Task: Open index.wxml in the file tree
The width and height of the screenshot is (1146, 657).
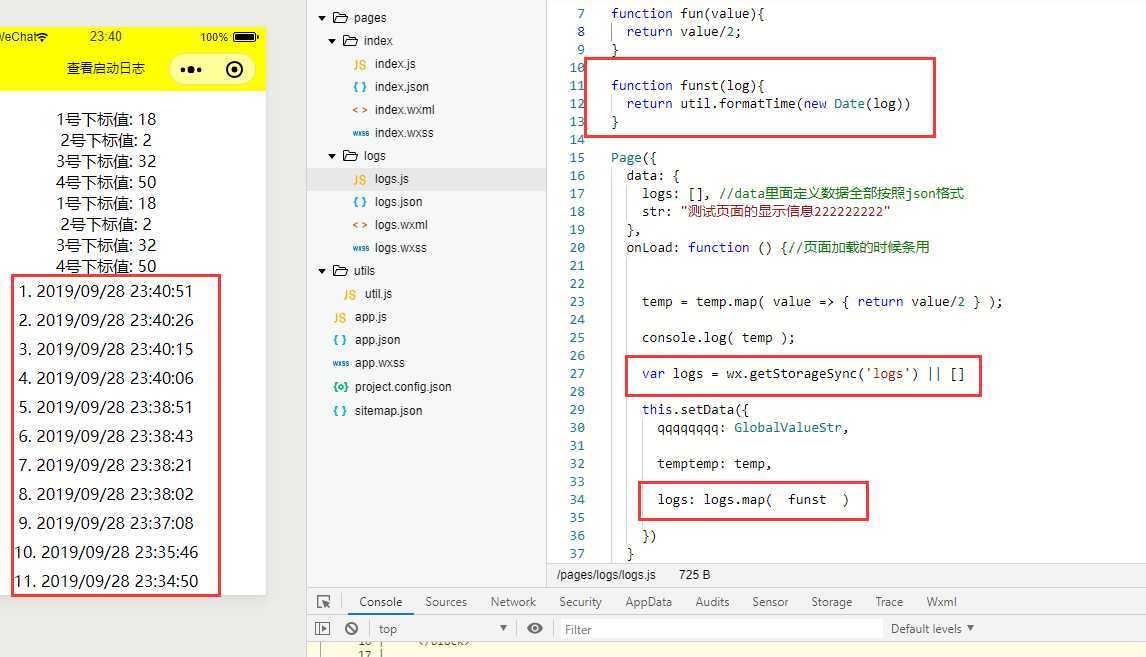Action: [x=404, y=110]
